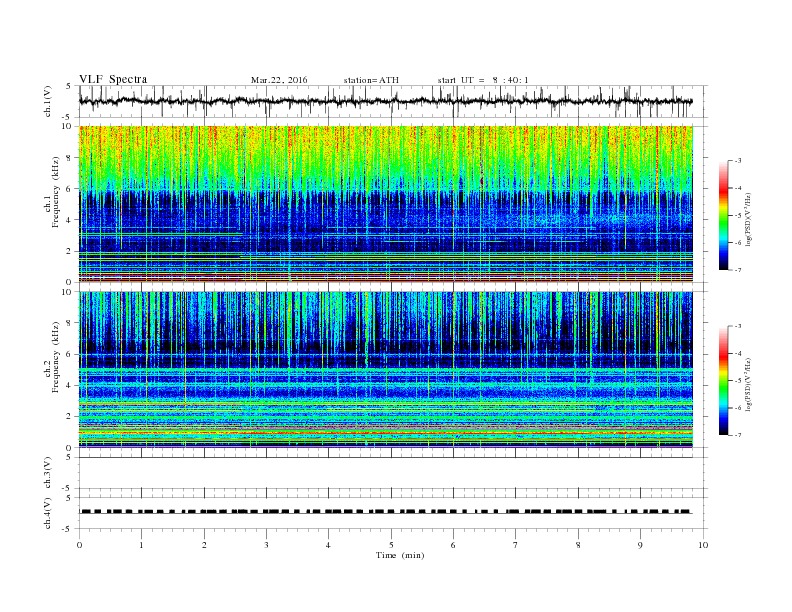Click the "-7" tick on ch.2 colorbar

click(x=738, y=435)
